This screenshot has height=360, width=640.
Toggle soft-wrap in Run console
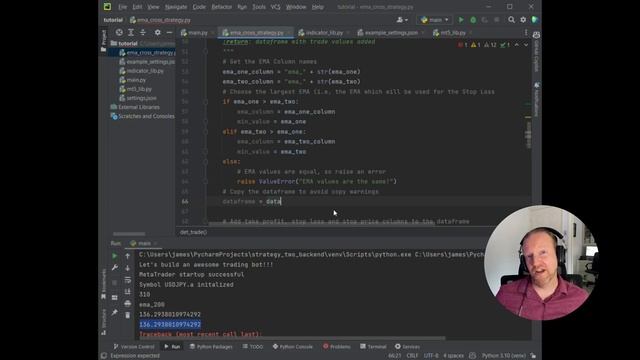[127, 280]
